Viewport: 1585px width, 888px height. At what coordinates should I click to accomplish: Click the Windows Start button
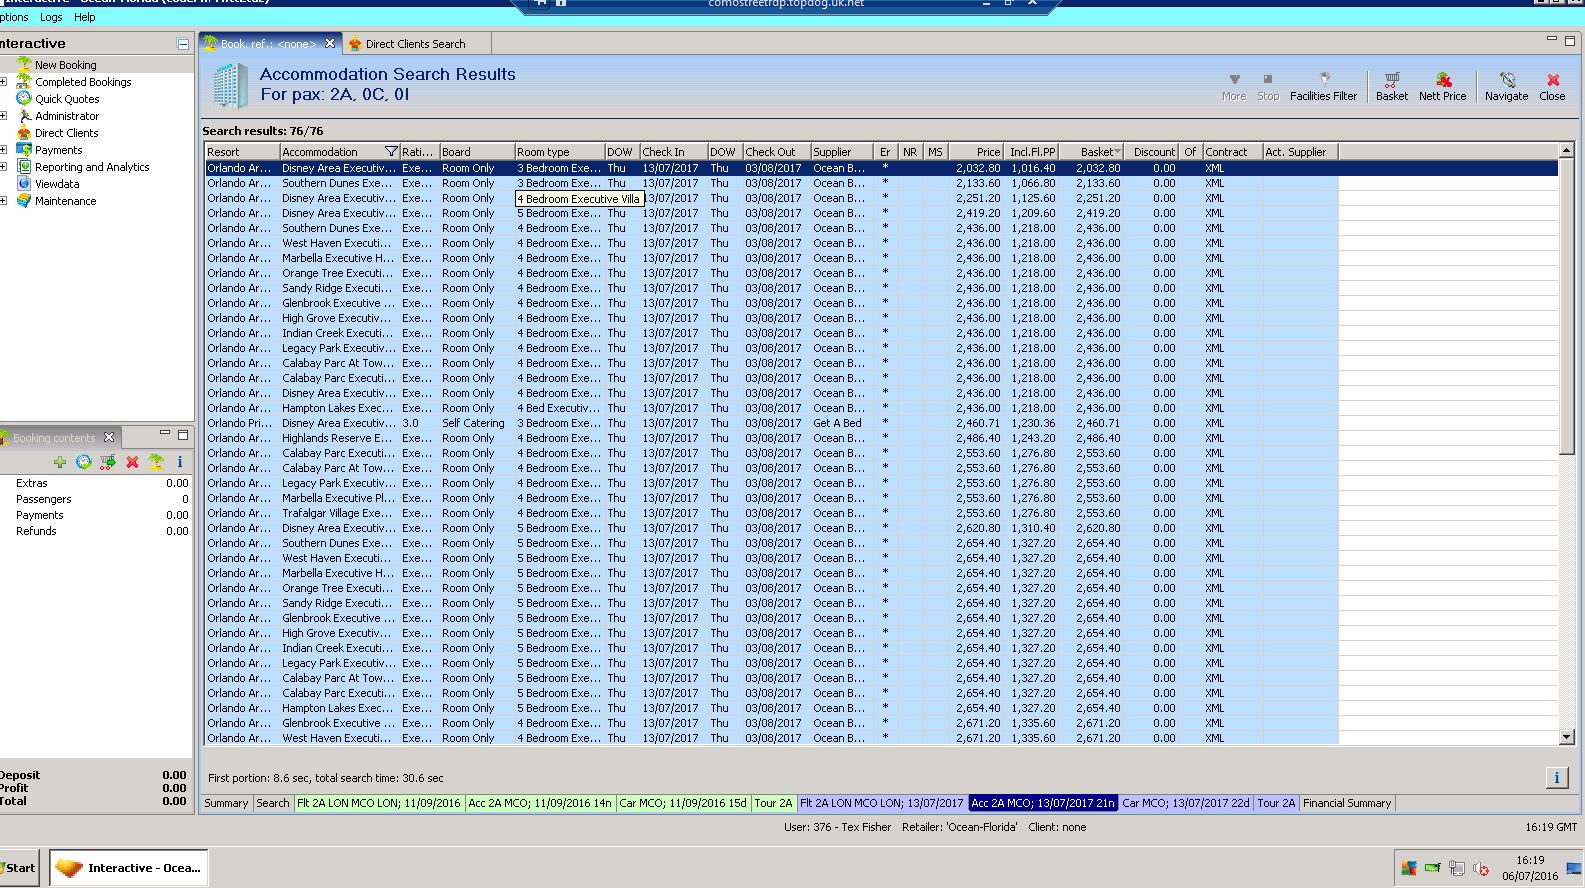pyautogui.click(x=20, y=868)
